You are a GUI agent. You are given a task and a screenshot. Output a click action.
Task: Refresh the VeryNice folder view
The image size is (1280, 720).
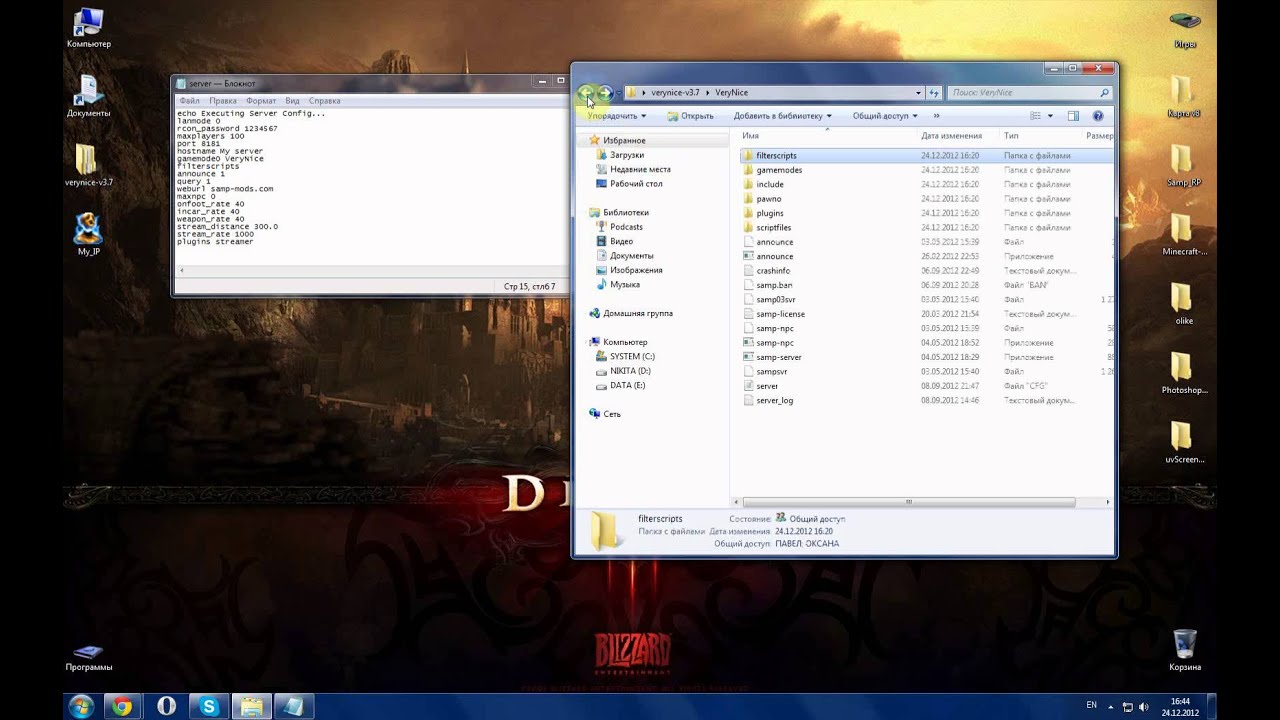point(934,92)
